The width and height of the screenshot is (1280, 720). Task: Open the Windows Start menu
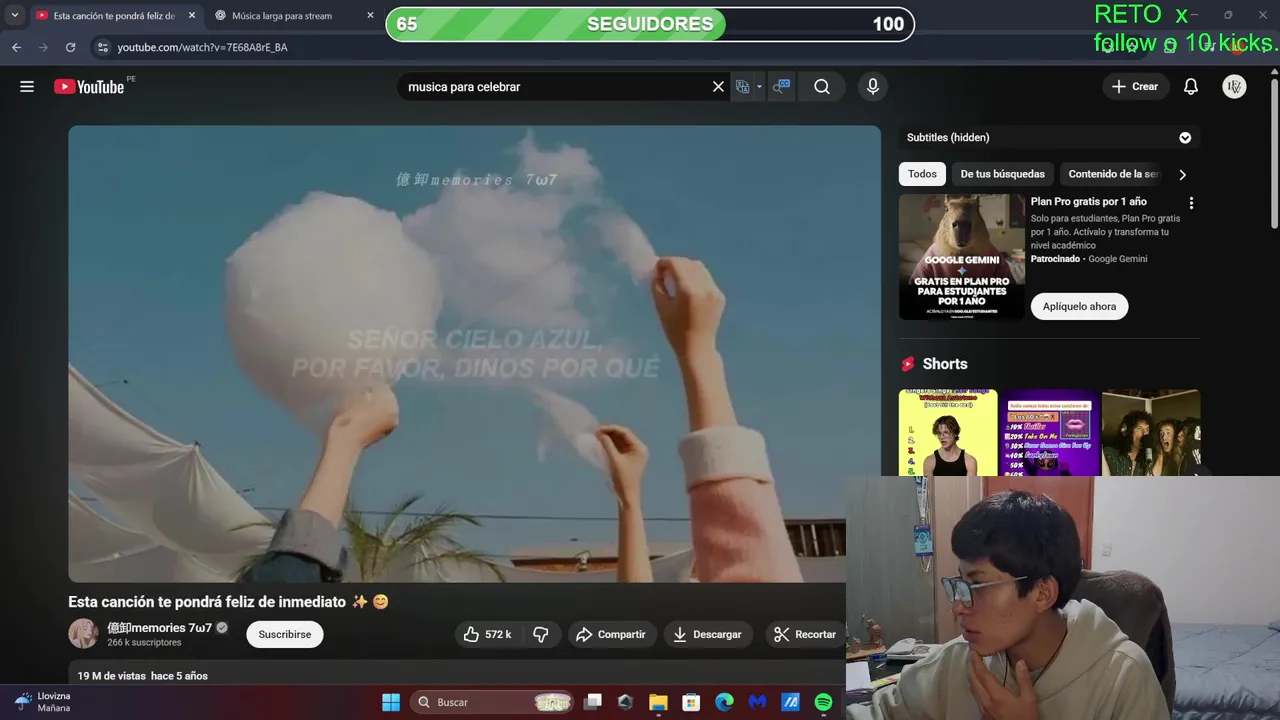[x=391, y=702]
